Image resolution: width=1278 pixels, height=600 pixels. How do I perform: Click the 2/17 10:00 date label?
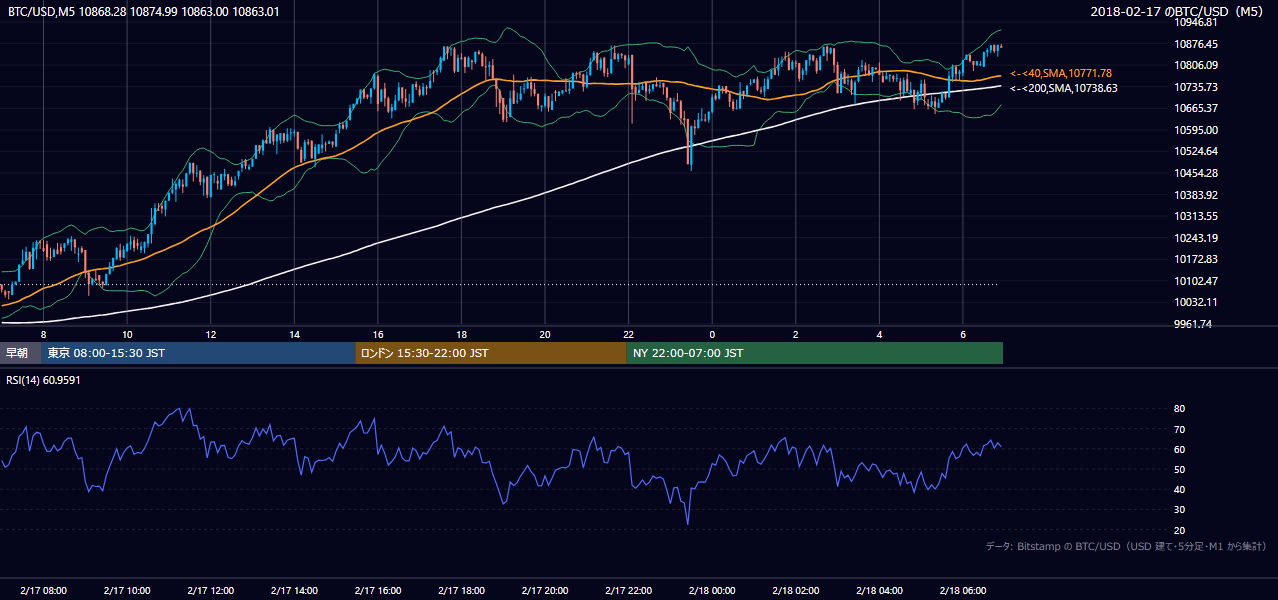127,590
